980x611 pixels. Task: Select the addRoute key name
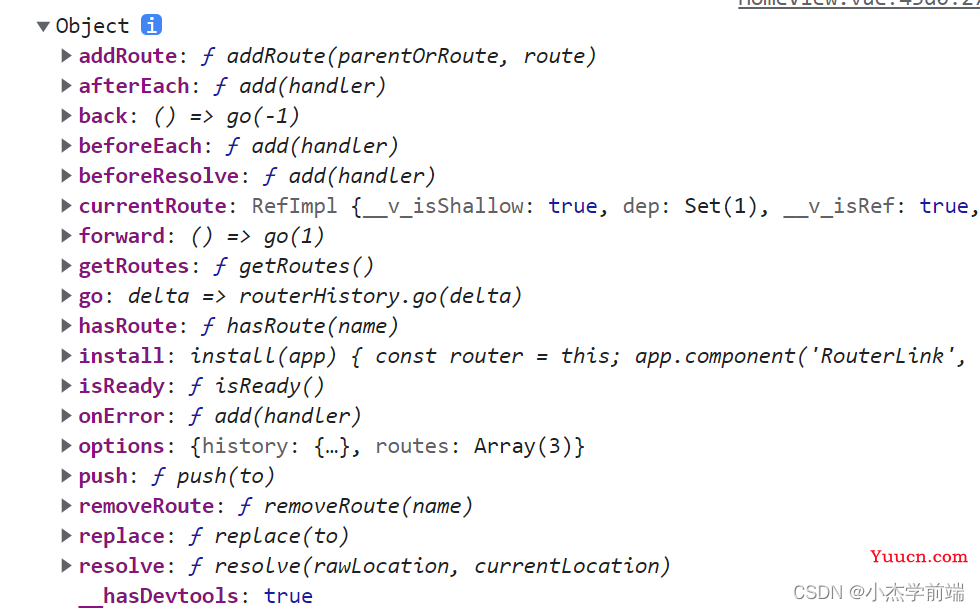coord(128,56)
